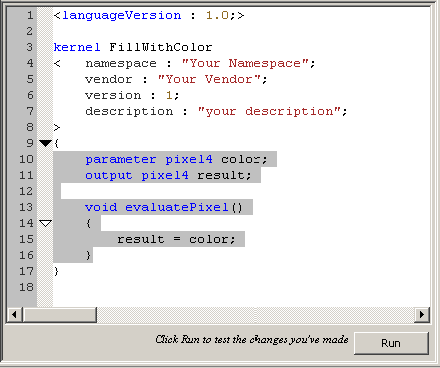The width and height of the screenshot is (440, 368).
Task: Click line number 1 in the gutter
Action: (x=30, y=15)
